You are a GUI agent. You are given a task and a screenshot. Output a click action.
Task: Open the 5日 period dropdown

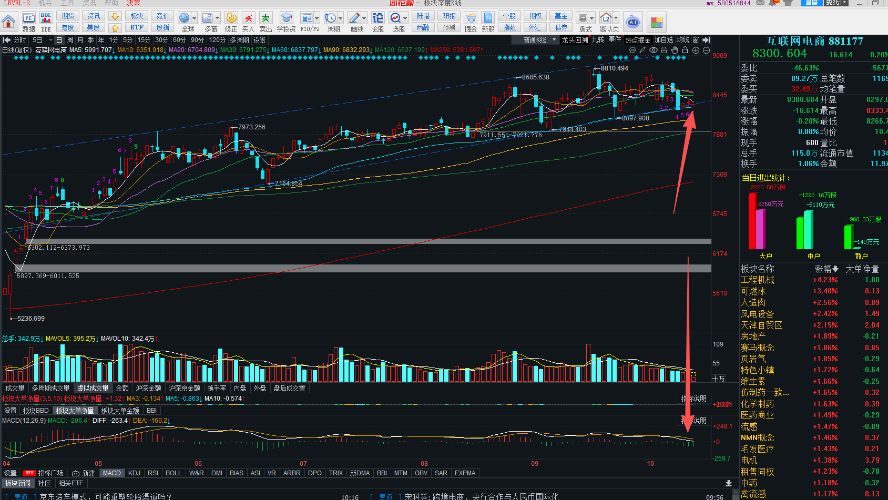pos(41,40)
